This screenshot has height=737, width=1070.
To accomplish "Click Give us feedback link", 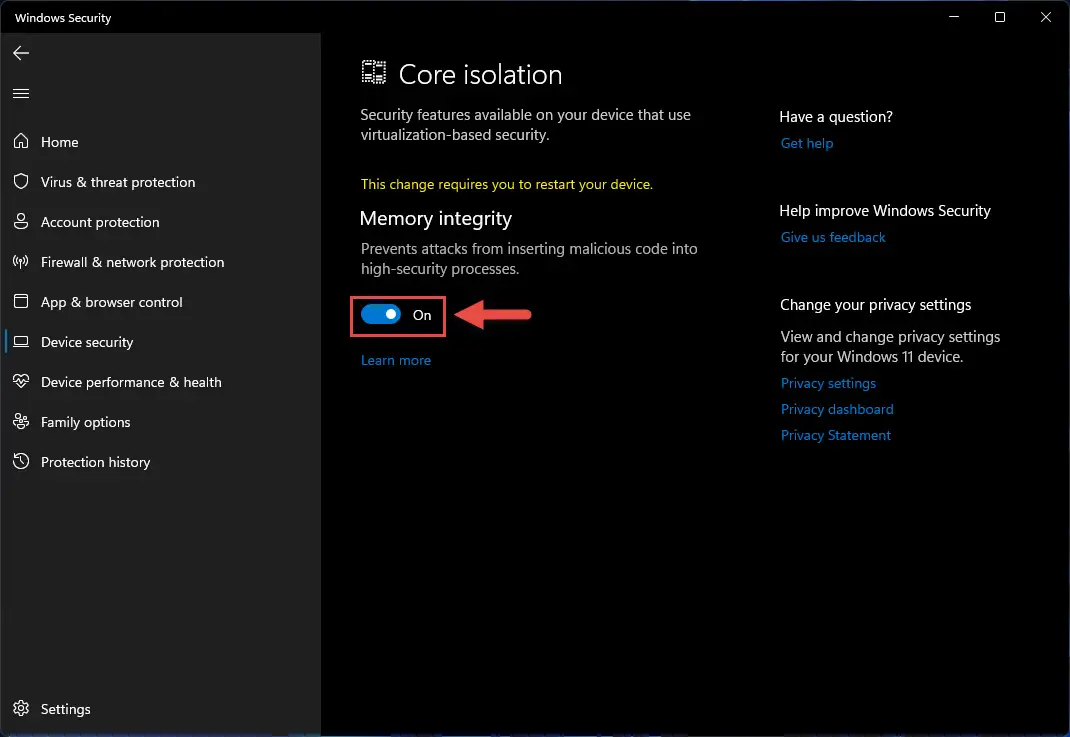I will pos(833,237).
